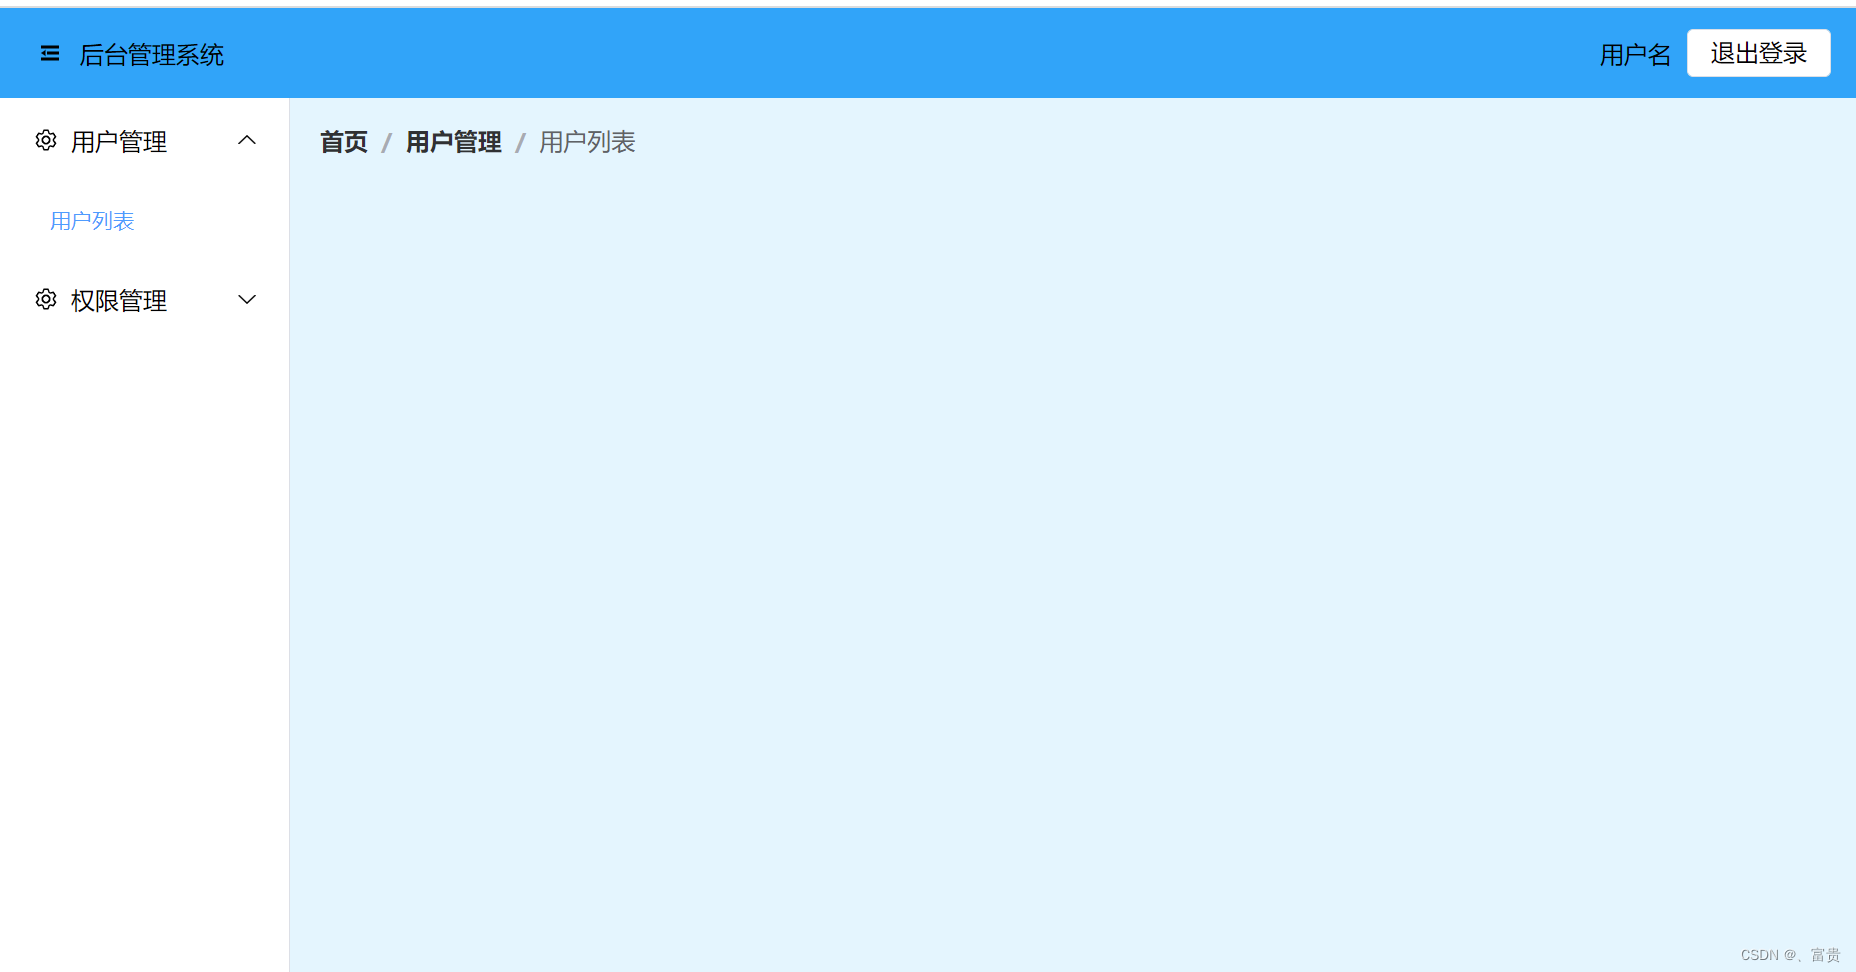Click the CSDN watermark text at bottom
Viewport: 1856px width, 972px height.
click(1790, 955)
